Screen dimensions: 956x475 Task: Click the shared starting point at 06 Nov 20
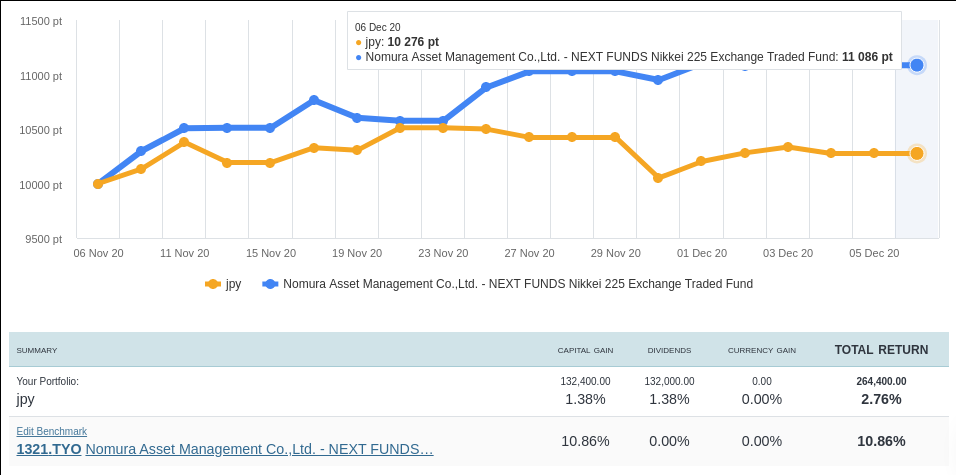[98, 184]
